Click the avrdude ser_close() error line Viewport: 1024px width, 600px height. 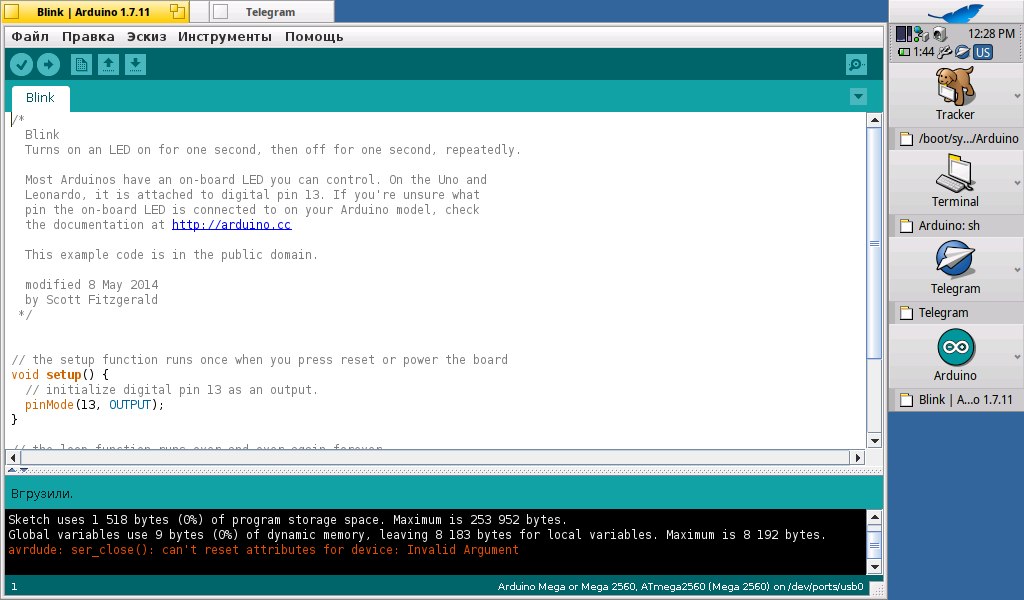tap(263, 550)
